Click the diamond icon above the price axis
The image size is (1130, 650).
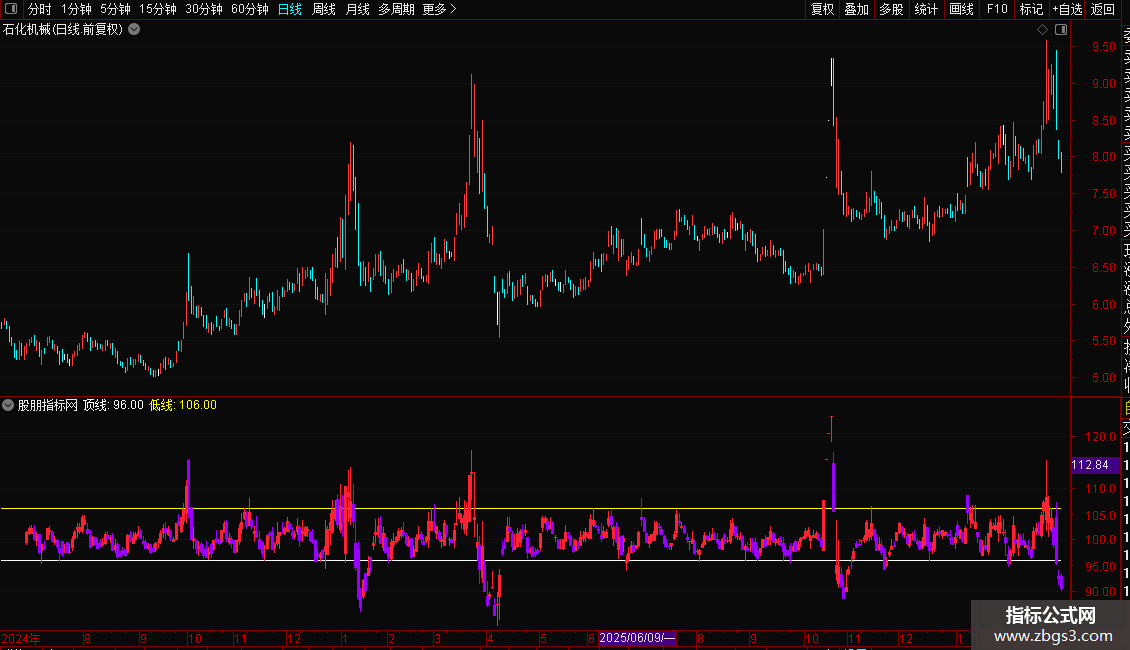point(1042,30)
